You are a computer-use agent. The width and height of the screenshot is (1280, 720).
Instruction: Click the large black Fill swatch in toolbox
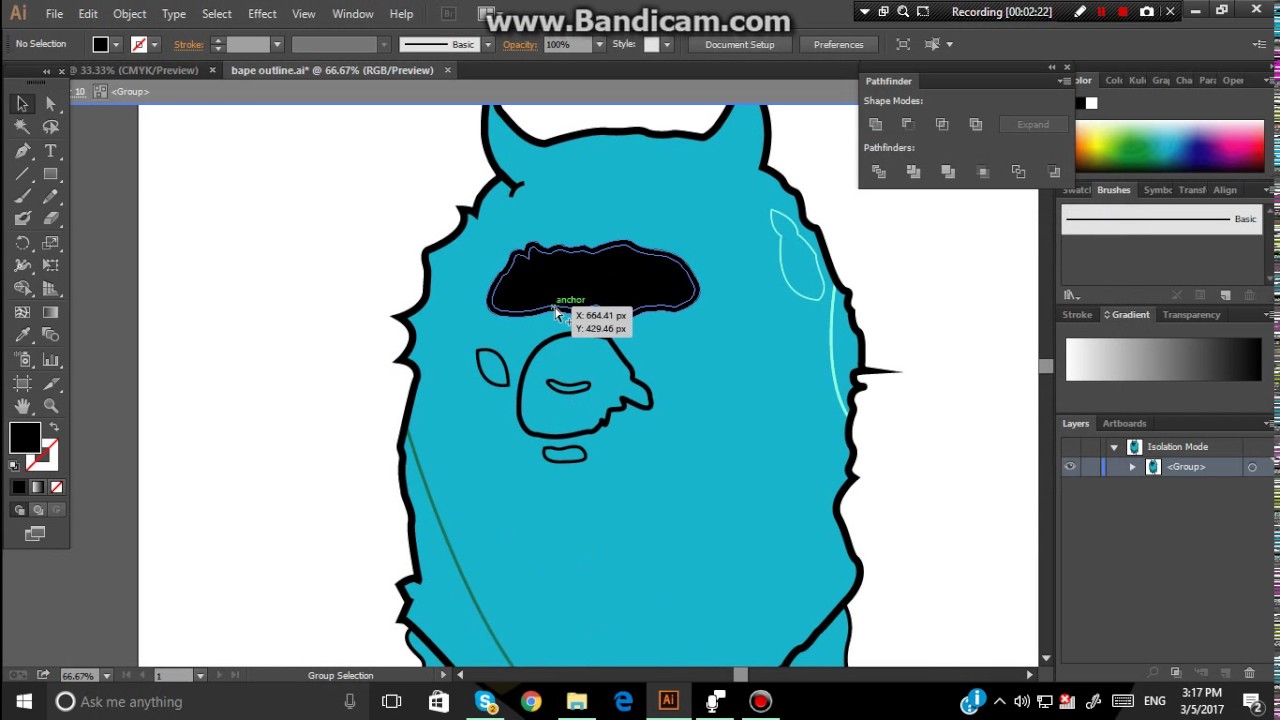click(x=25, y=437)
